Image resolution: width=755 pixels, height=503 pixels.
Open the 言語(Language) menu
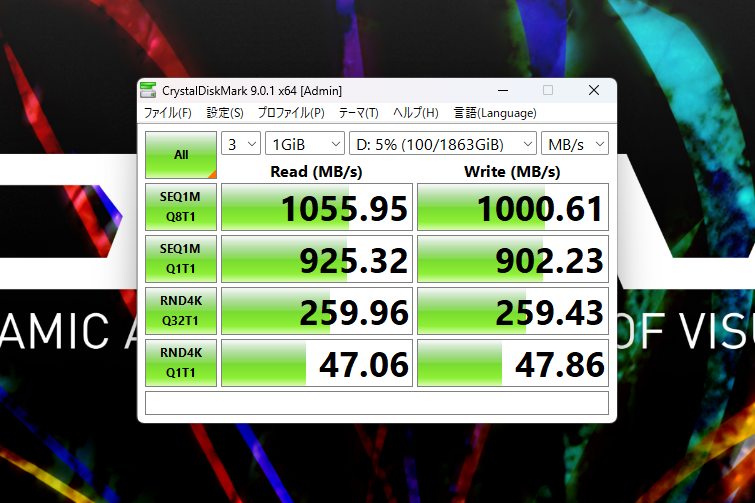click(495, 113)
